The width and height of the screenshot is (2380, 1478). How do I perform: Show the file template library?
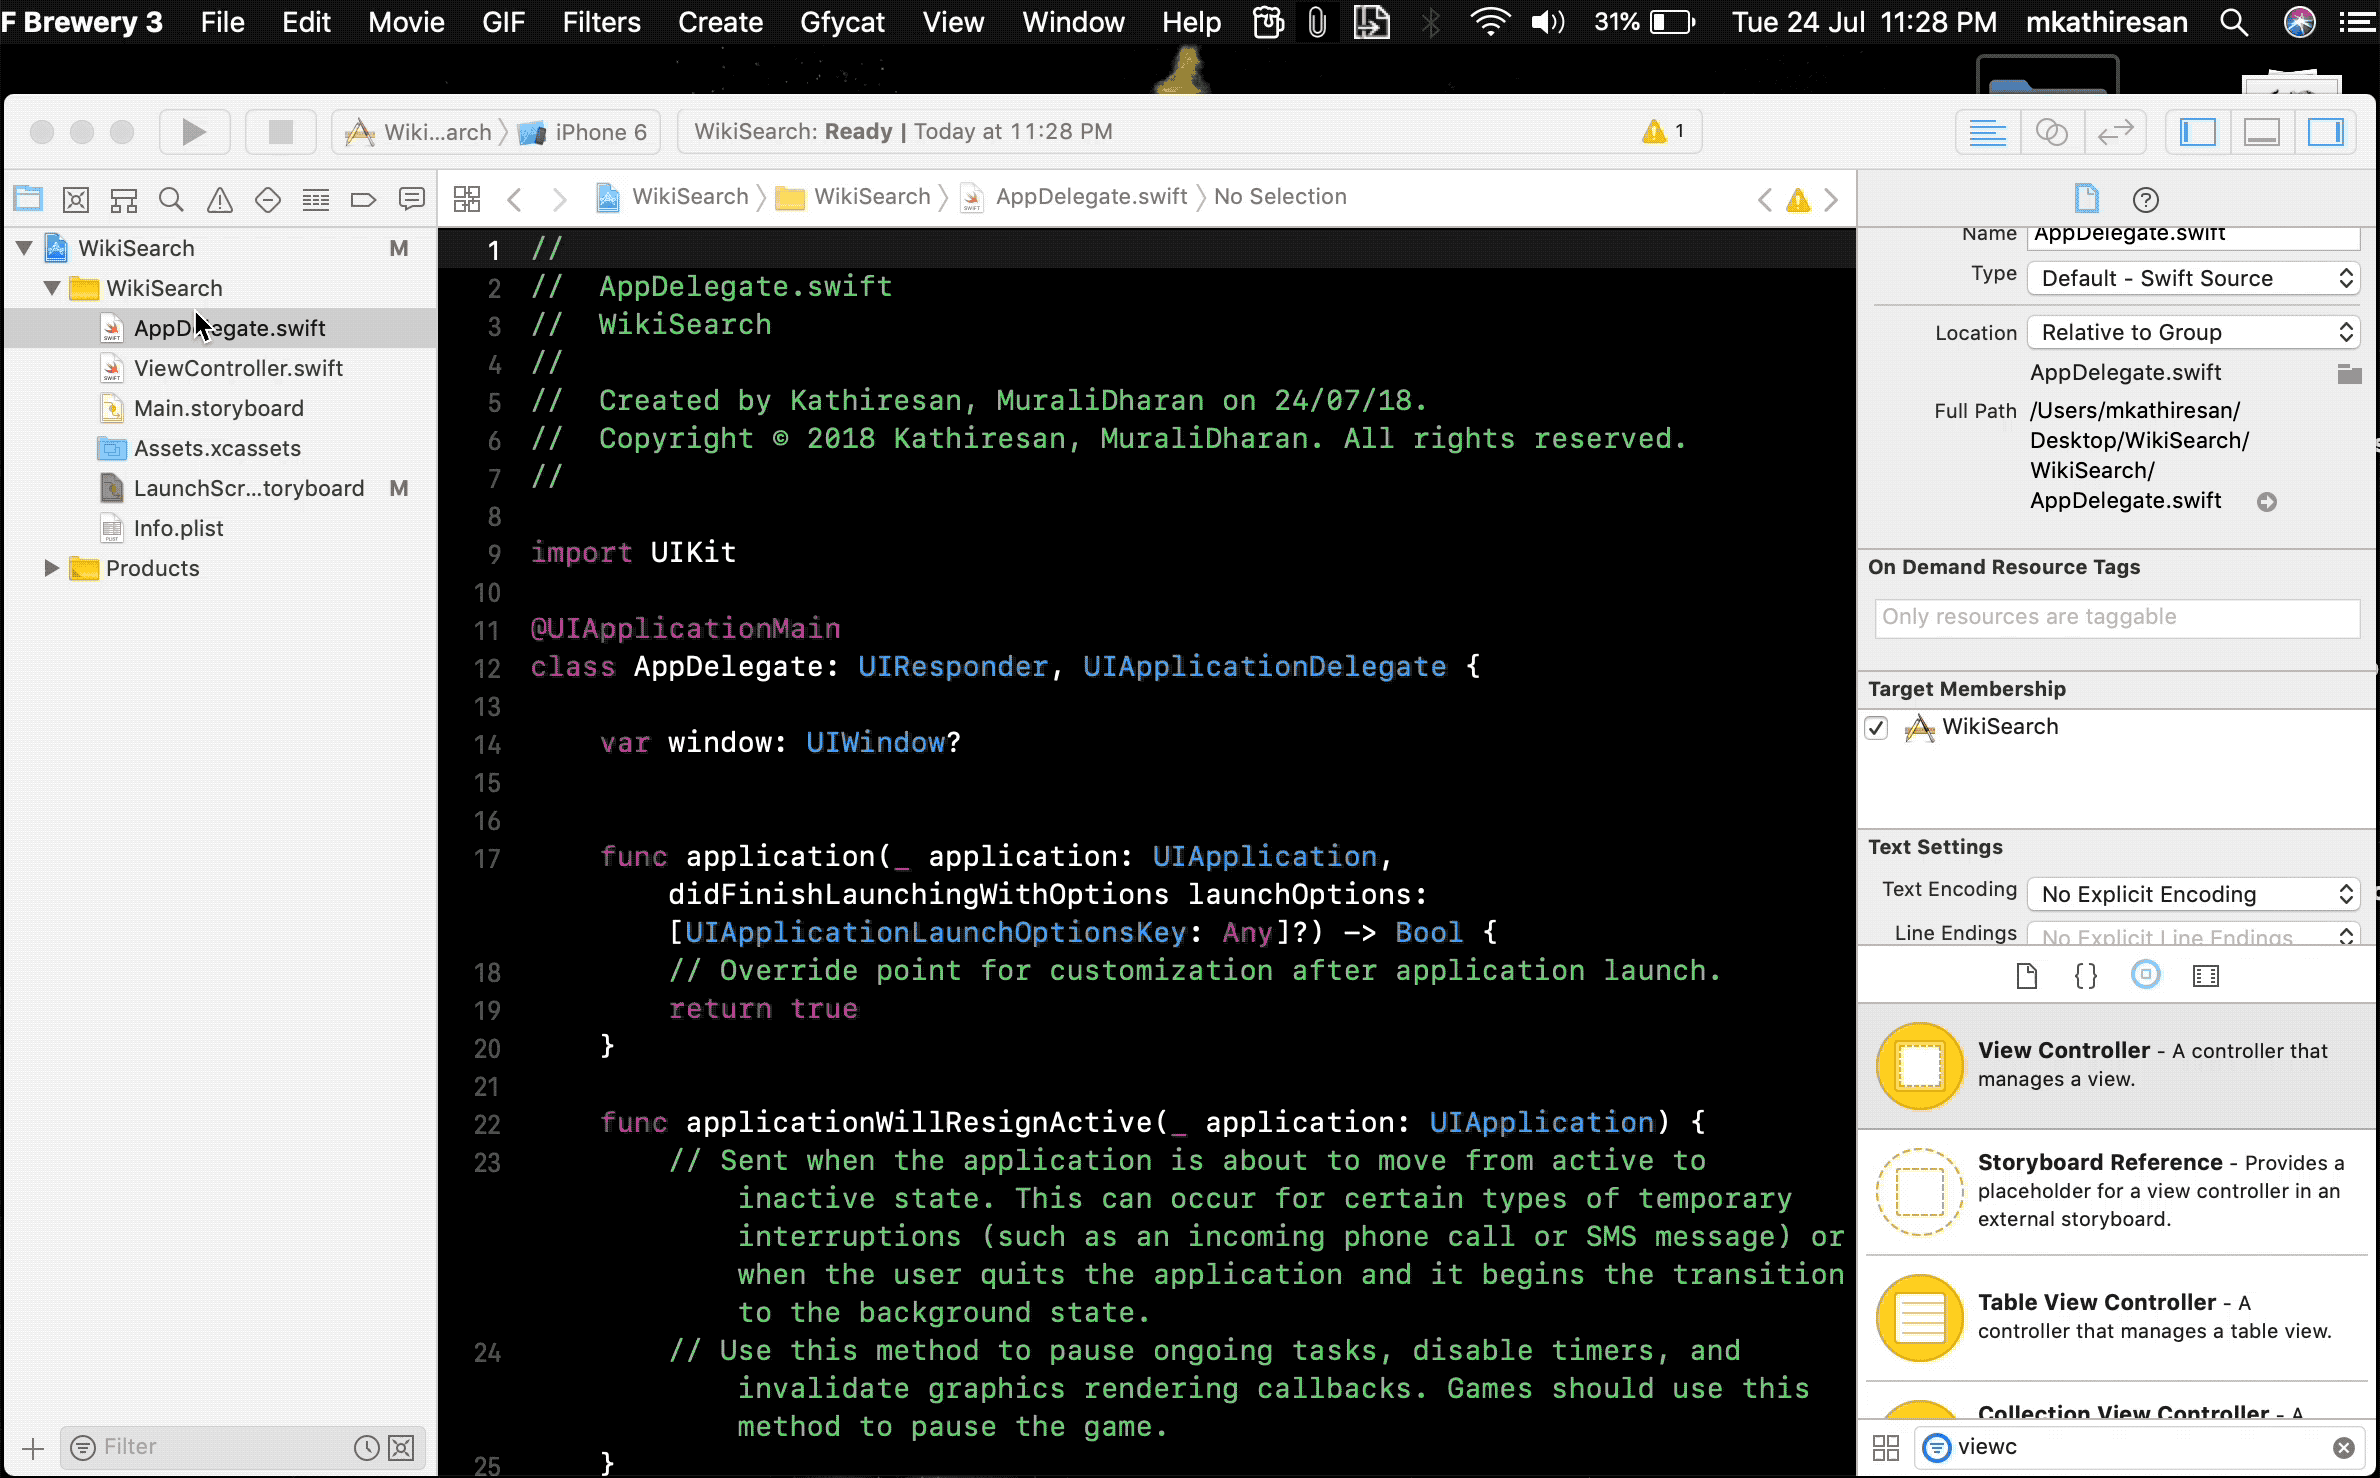2026,975
